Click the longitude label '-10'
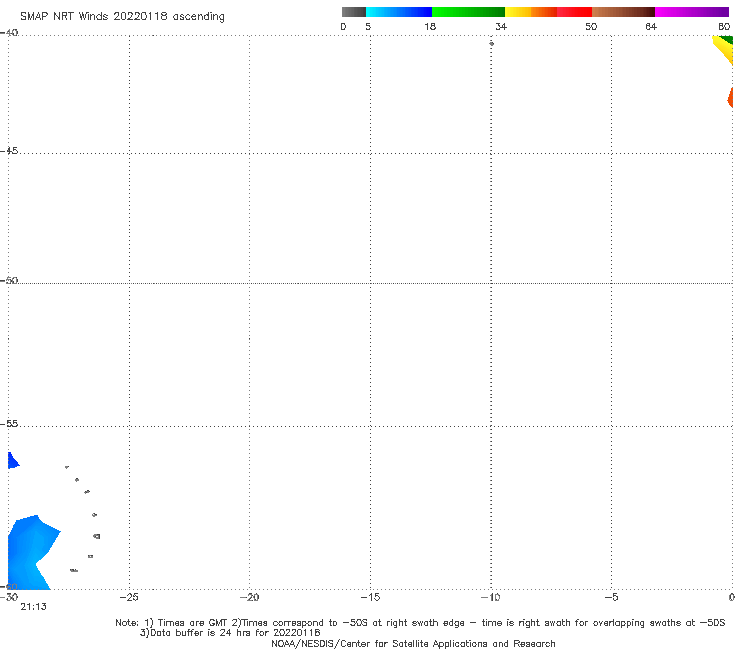This screenshot has width=740, height=650. pyautogui.click(x=490, y=597)
